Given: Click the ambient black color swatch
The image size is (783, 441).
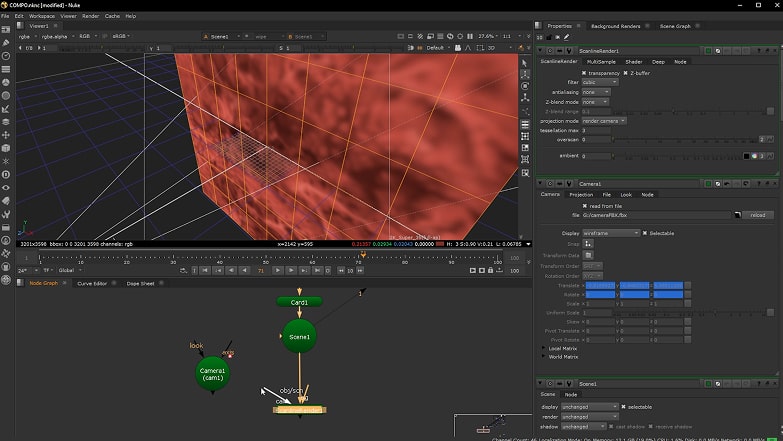Looking at the screenshot, I should click(x=747, y=156).
